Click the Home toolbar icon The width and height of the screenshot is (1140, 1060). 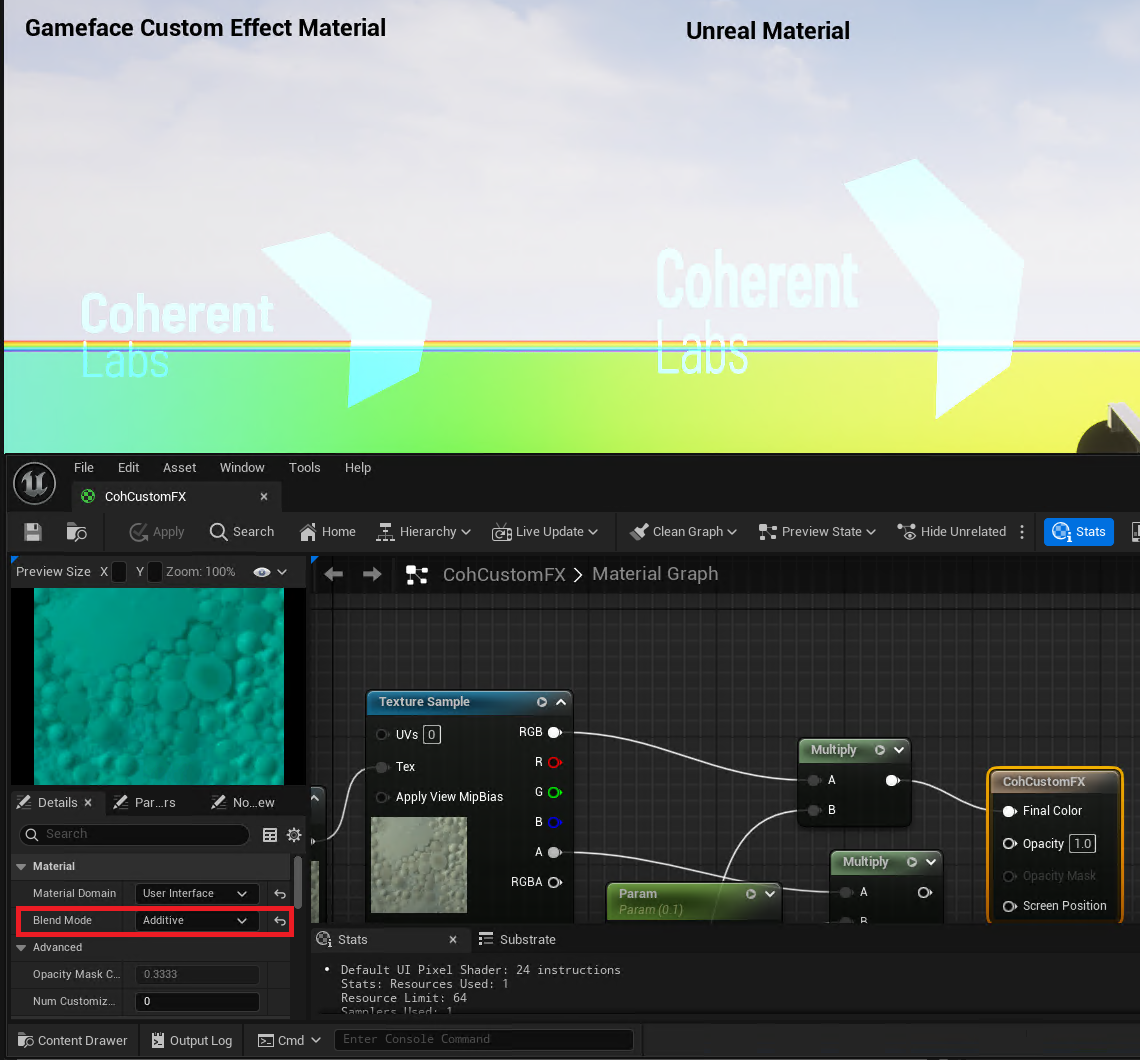[326, 532]
